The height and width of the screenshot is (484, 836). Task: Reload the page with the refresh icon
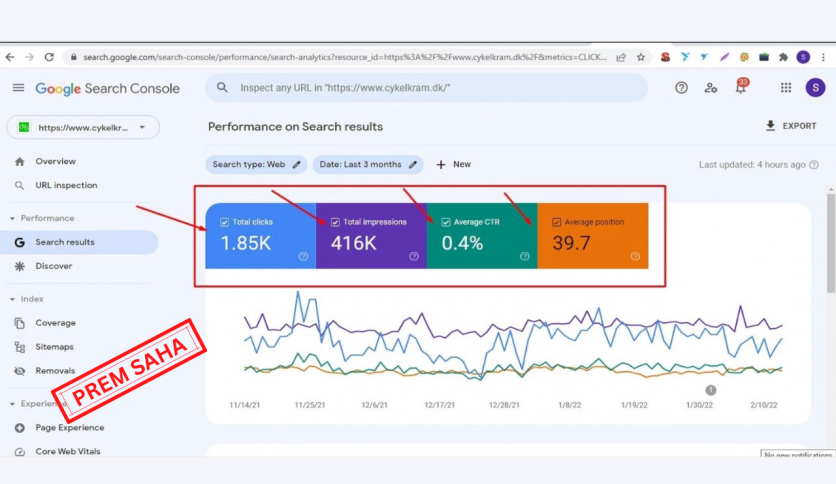click(x=49, y=57)
